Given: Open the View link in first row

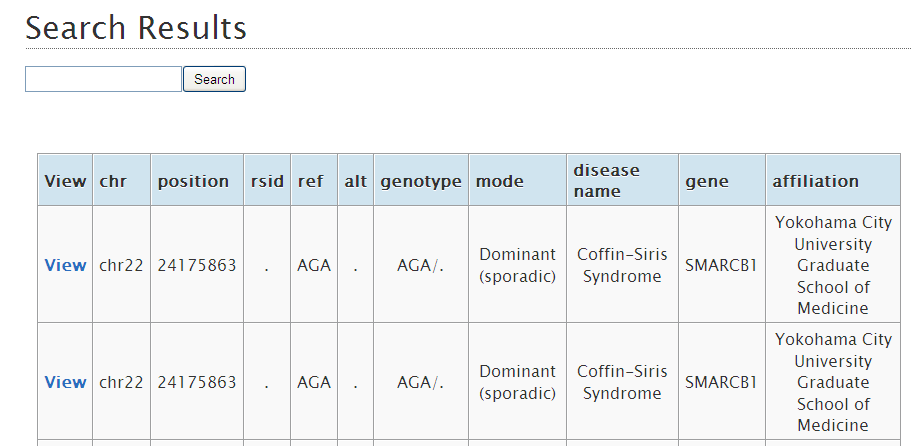Looking at the screenshot, I should tap(65, 265).
